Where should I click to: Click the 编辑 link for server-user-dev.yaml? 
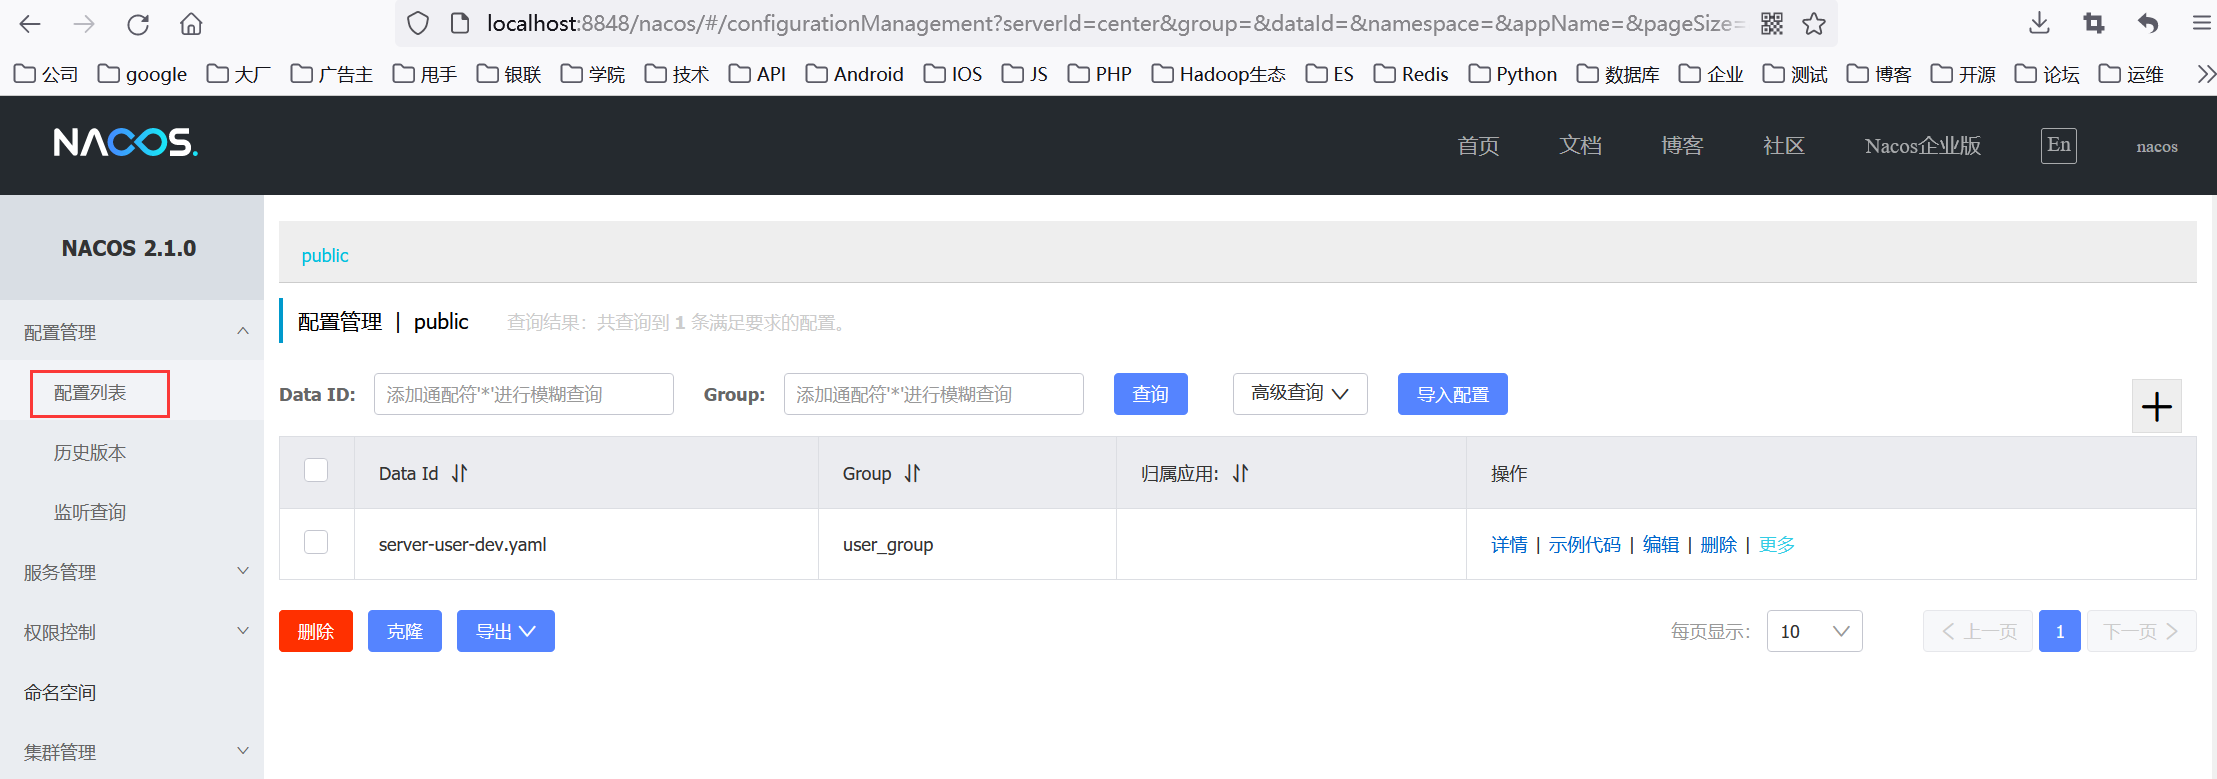pos(1660,544)
